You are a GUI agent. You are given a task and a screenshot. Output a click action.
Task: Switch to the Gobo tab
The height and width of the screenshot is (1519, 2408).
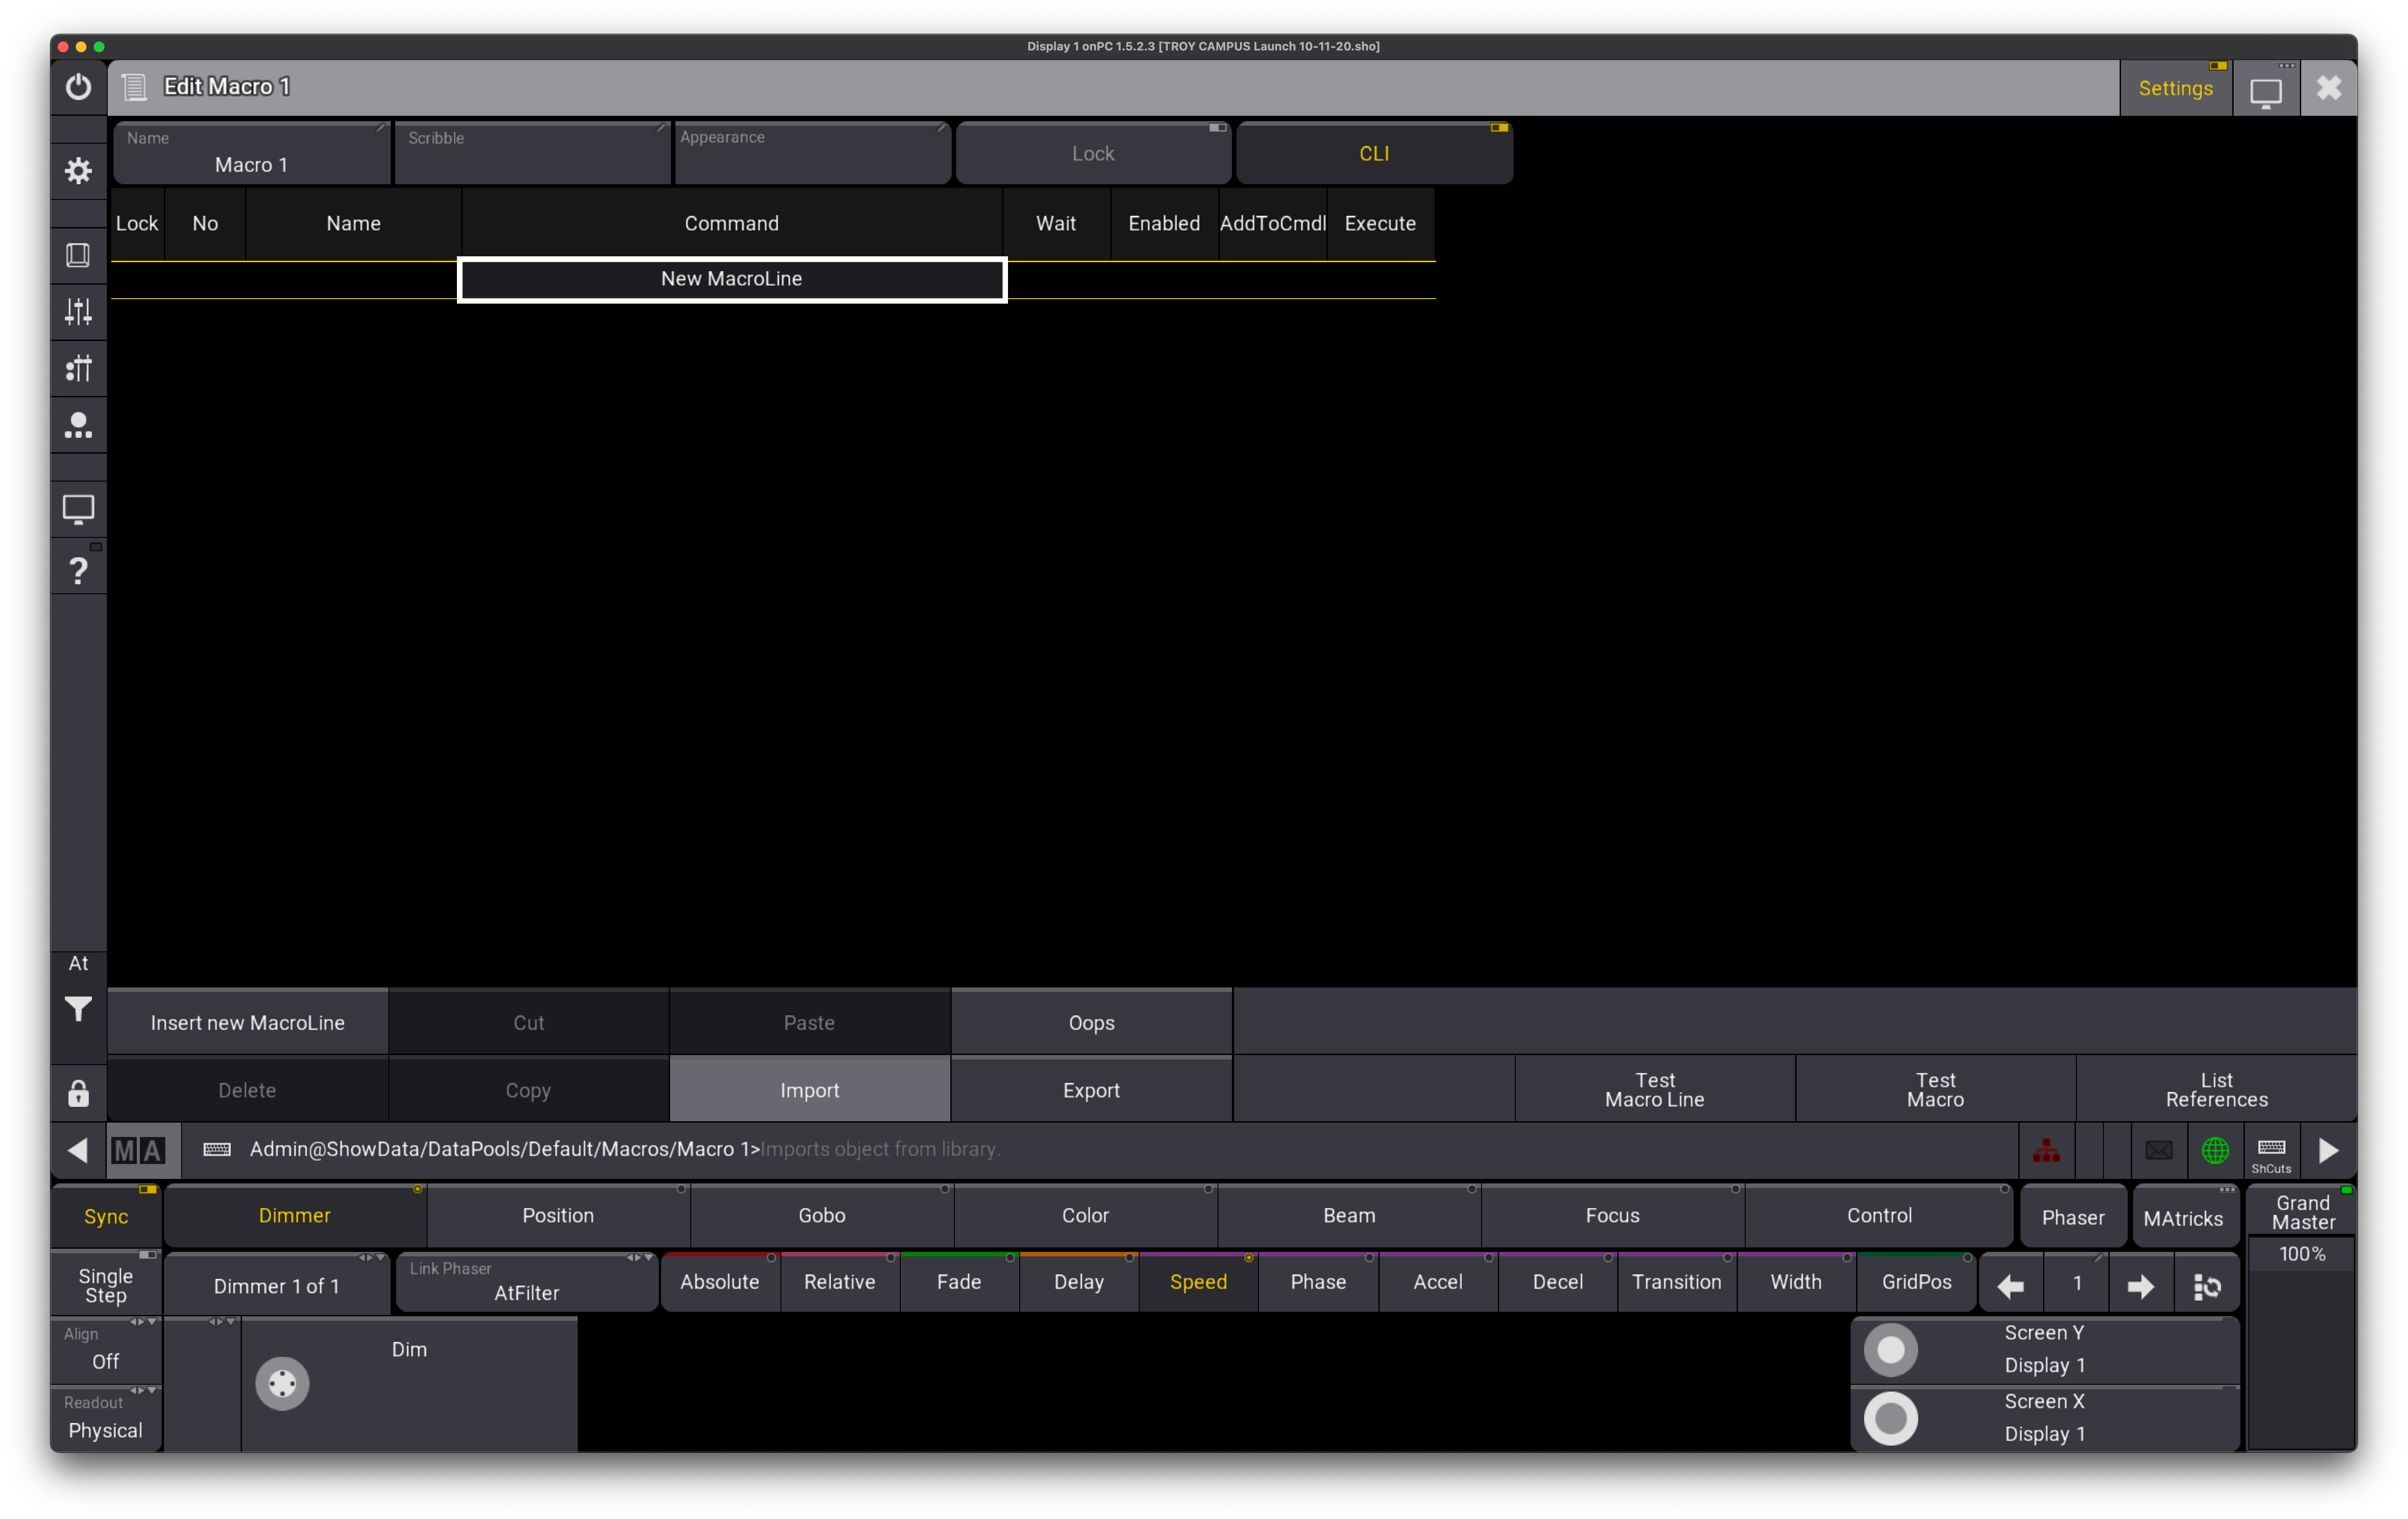(822, 1216)
